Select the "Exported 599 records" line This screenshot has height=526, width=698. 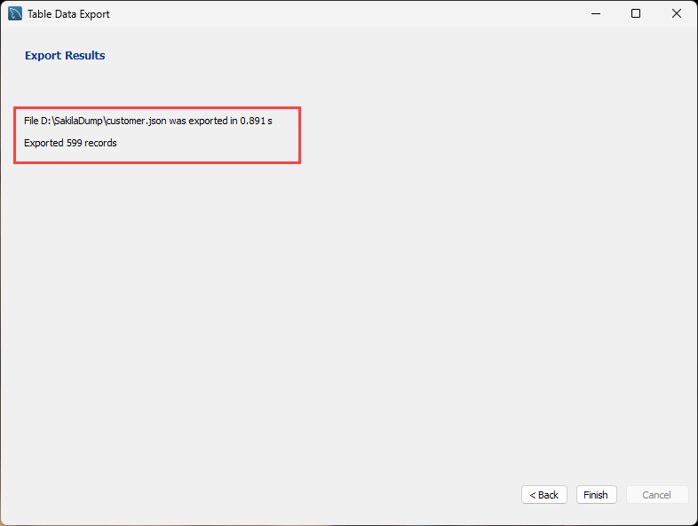tap(70, 143)
